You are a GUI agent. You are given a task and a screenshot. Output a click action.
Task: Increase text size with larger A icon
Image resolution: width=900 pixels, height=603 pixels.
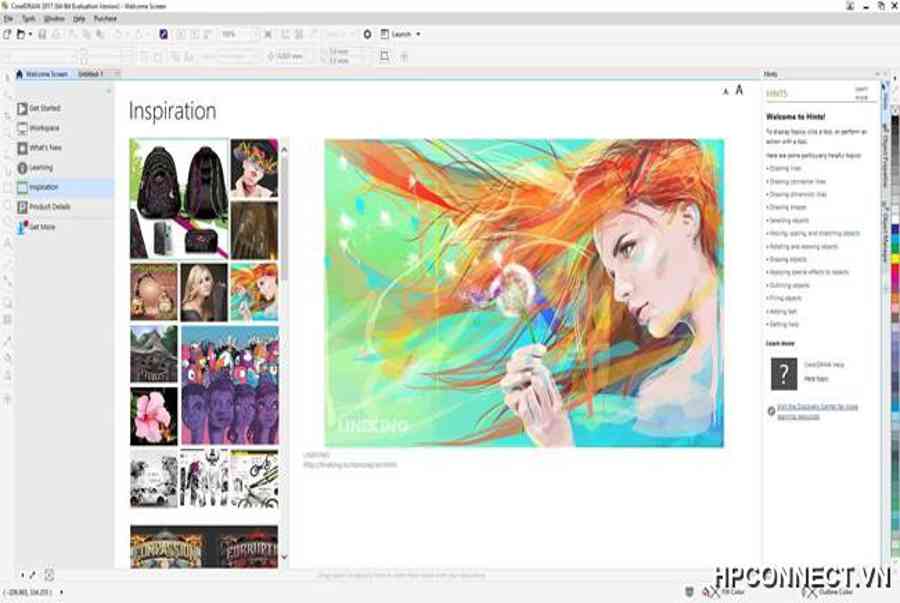click(739, 90)
